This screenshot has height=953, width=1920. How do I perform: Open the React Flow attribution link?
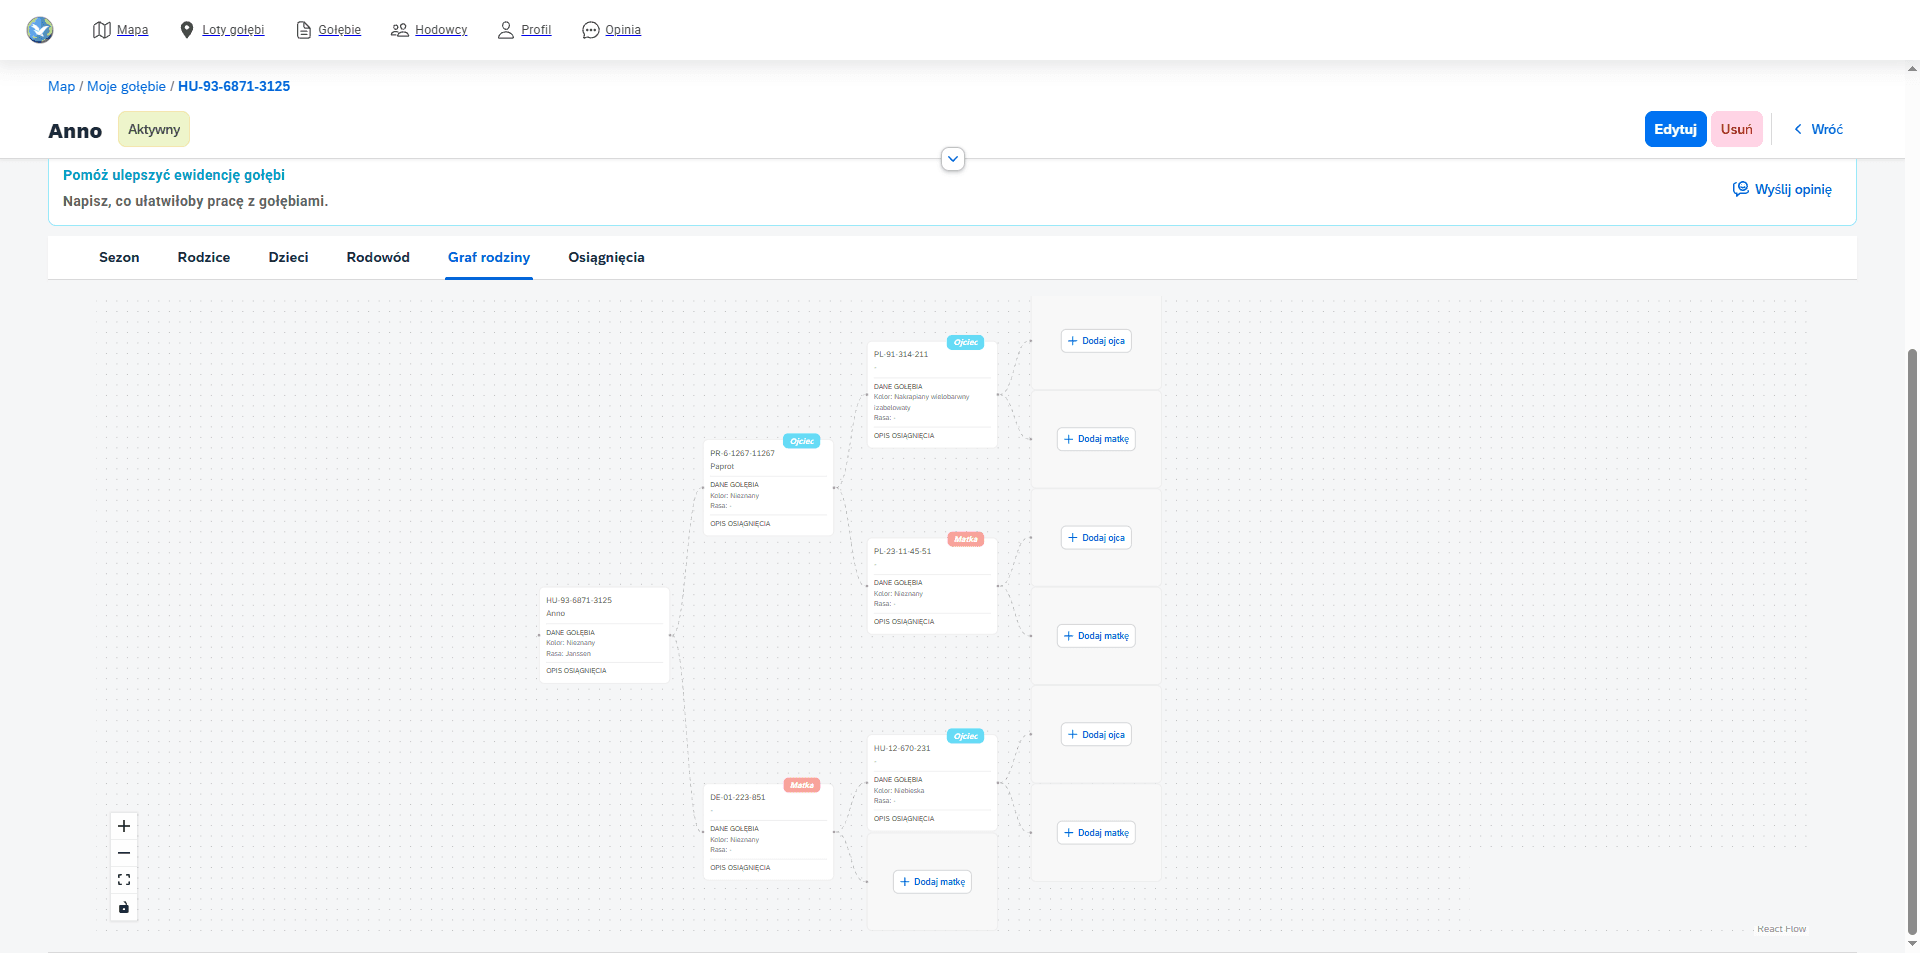pos(1781,929)
